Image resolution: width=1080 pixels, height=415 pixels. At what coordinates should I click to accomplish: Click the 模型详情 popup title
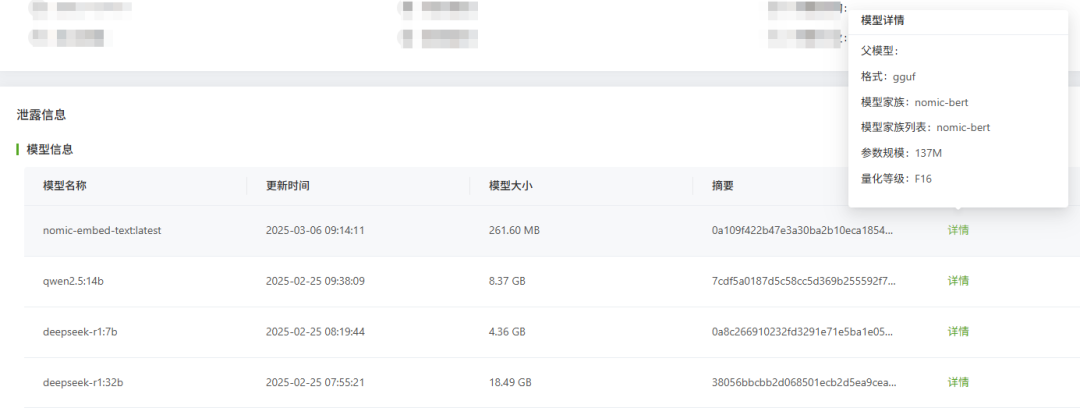pos(882,21)
